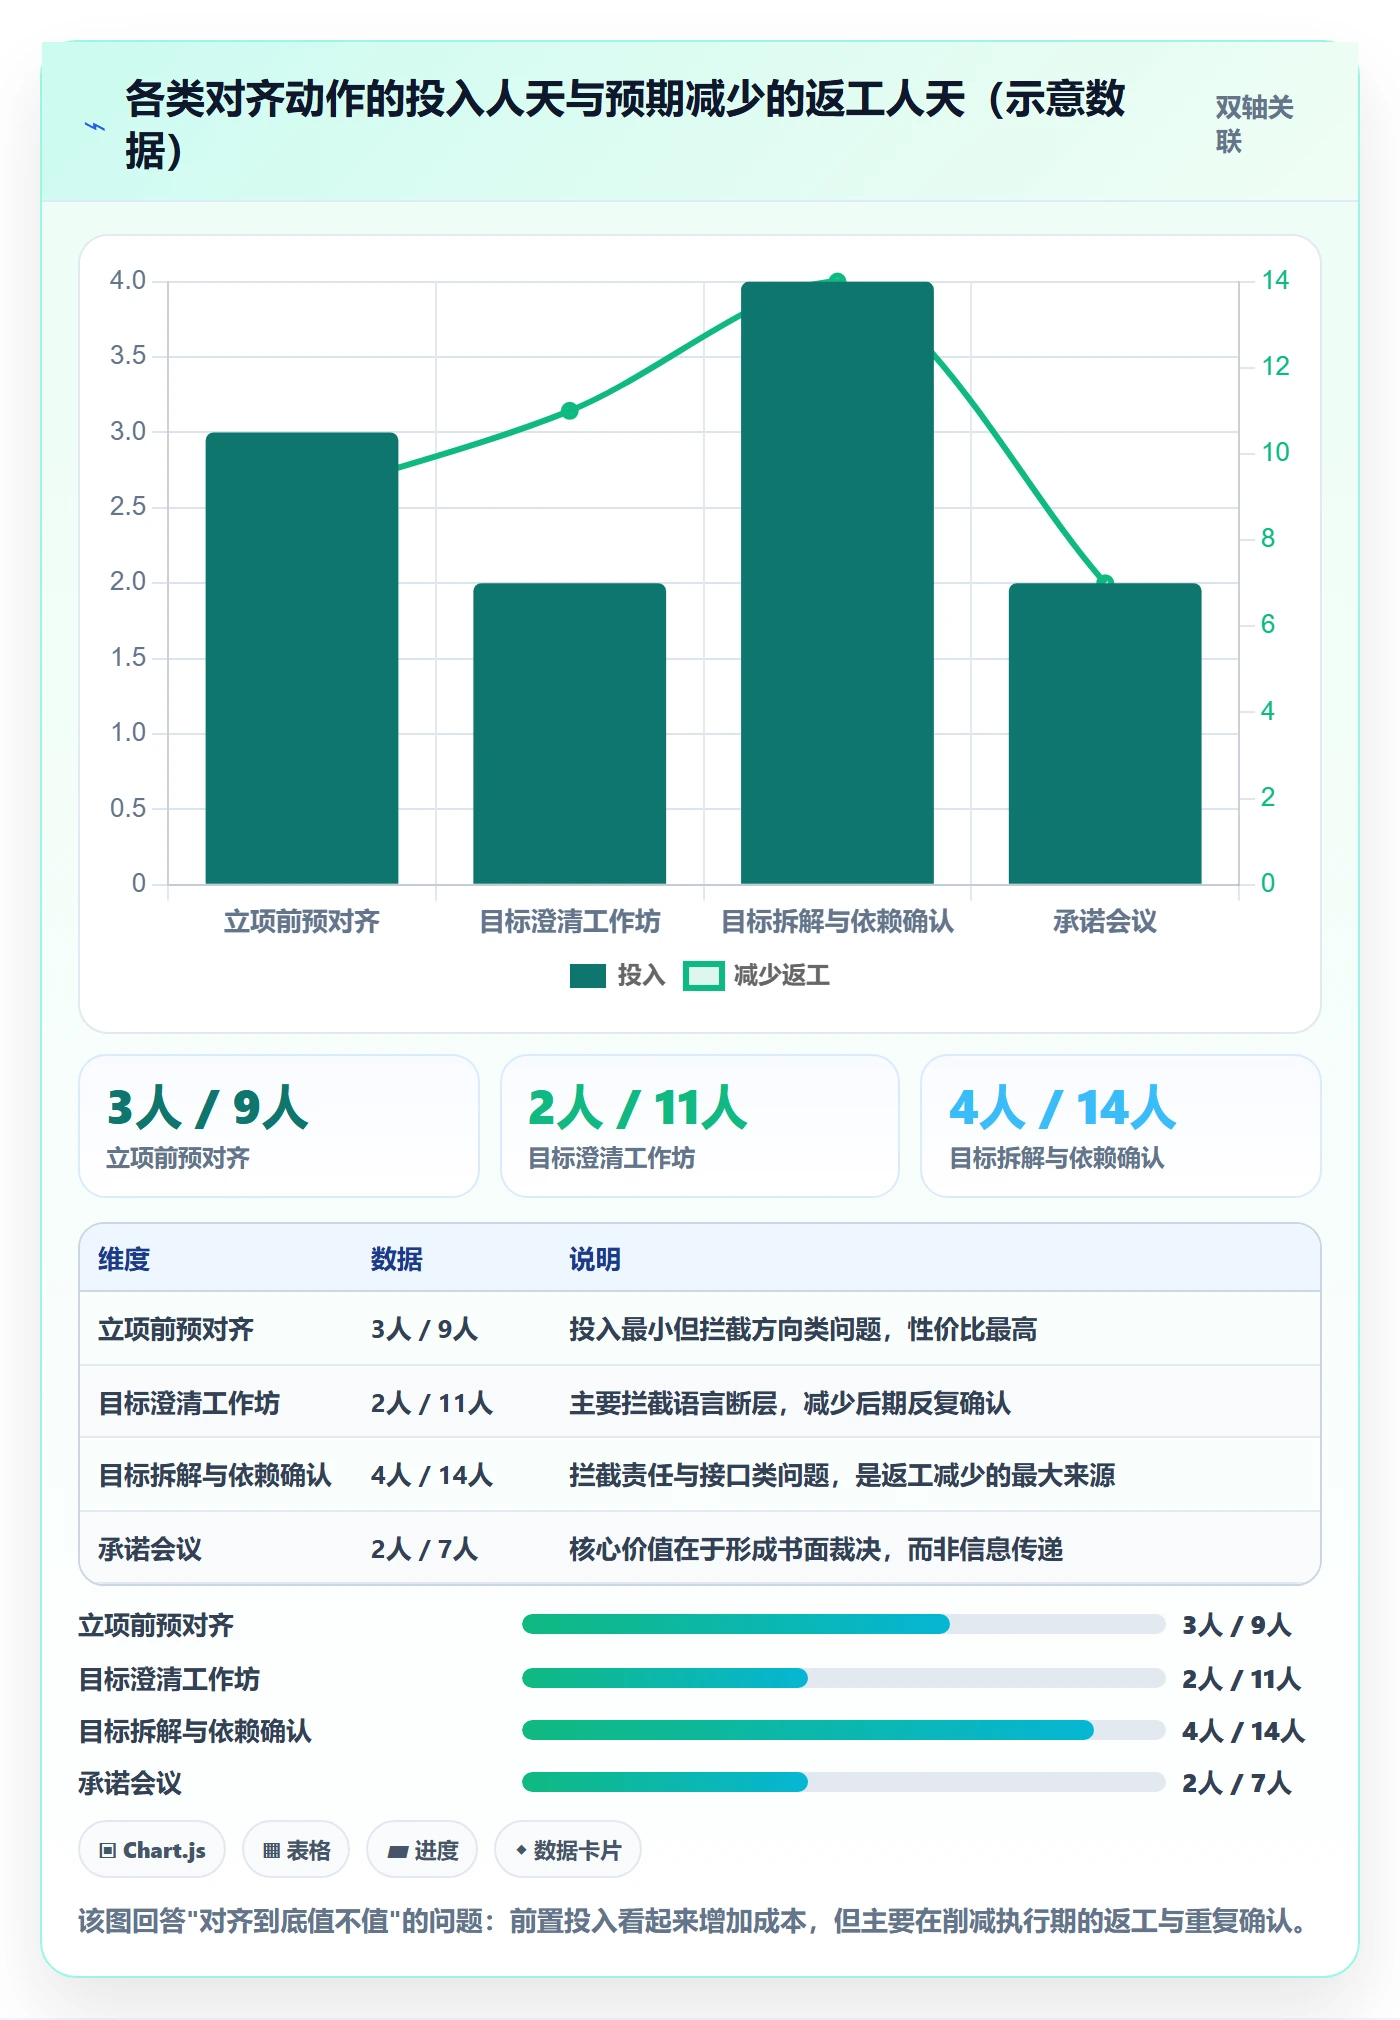Click the 数据卡片 tag chip
Screen dimensions: 1400x2020
(568, 1850)
